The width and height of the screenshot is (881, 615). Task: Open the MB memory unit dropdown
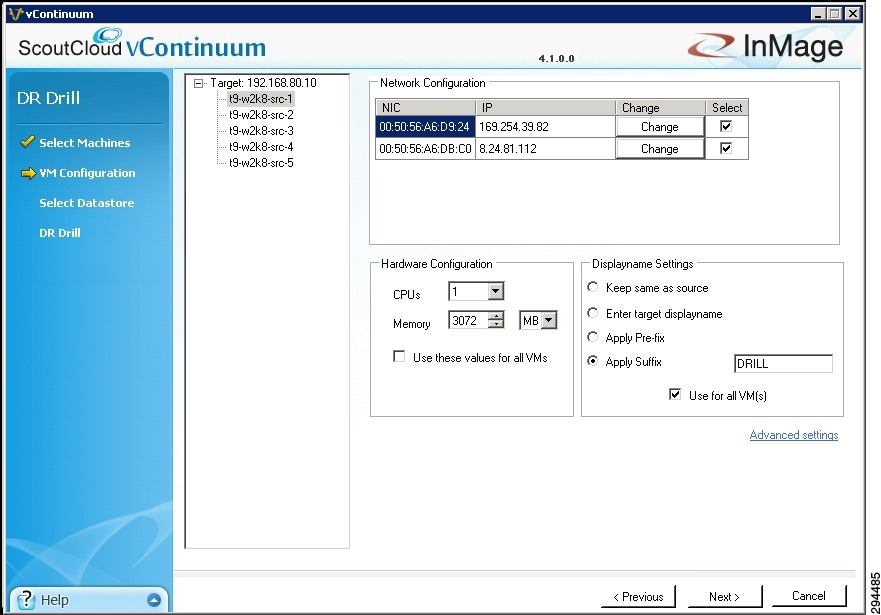point(549,321)
